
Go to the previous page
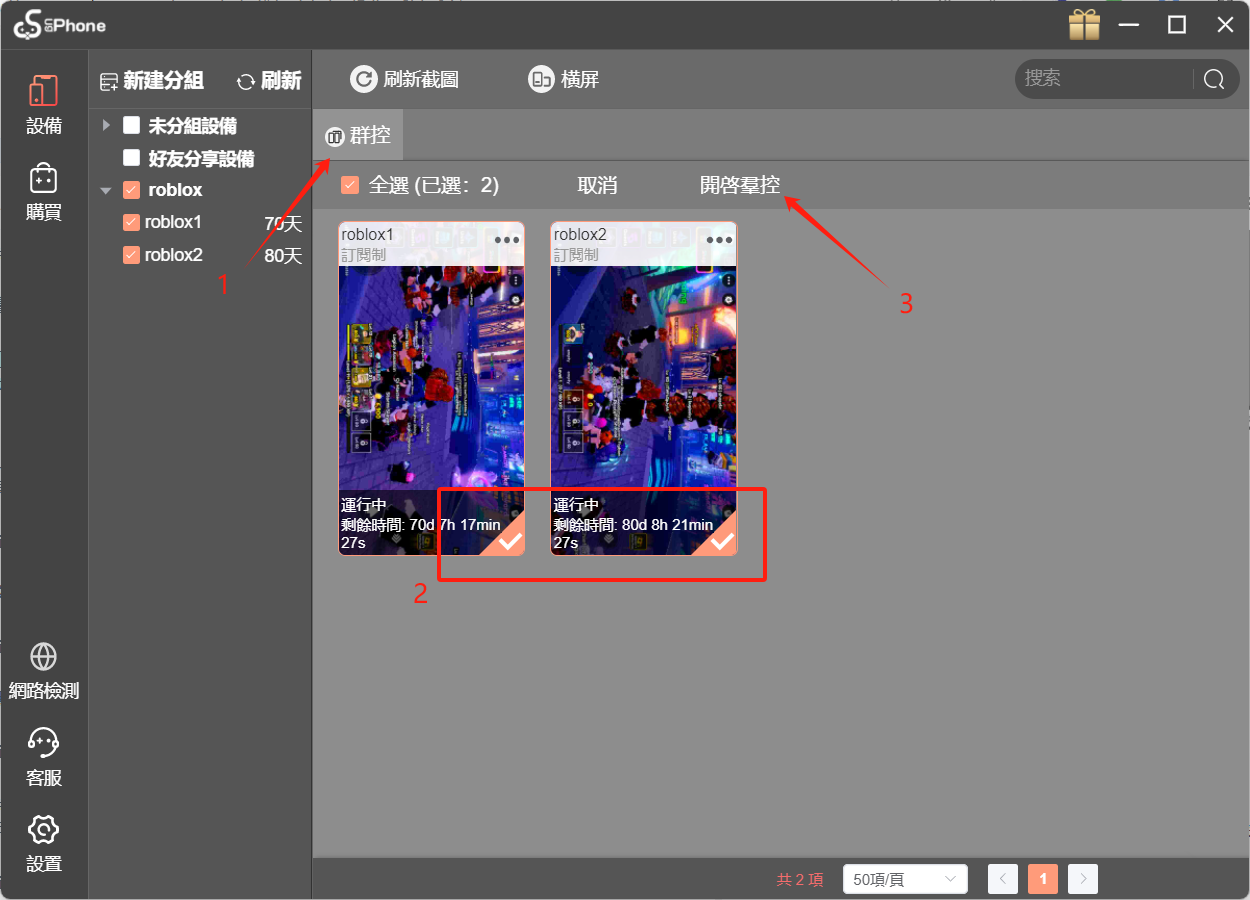coord(1003,879)
